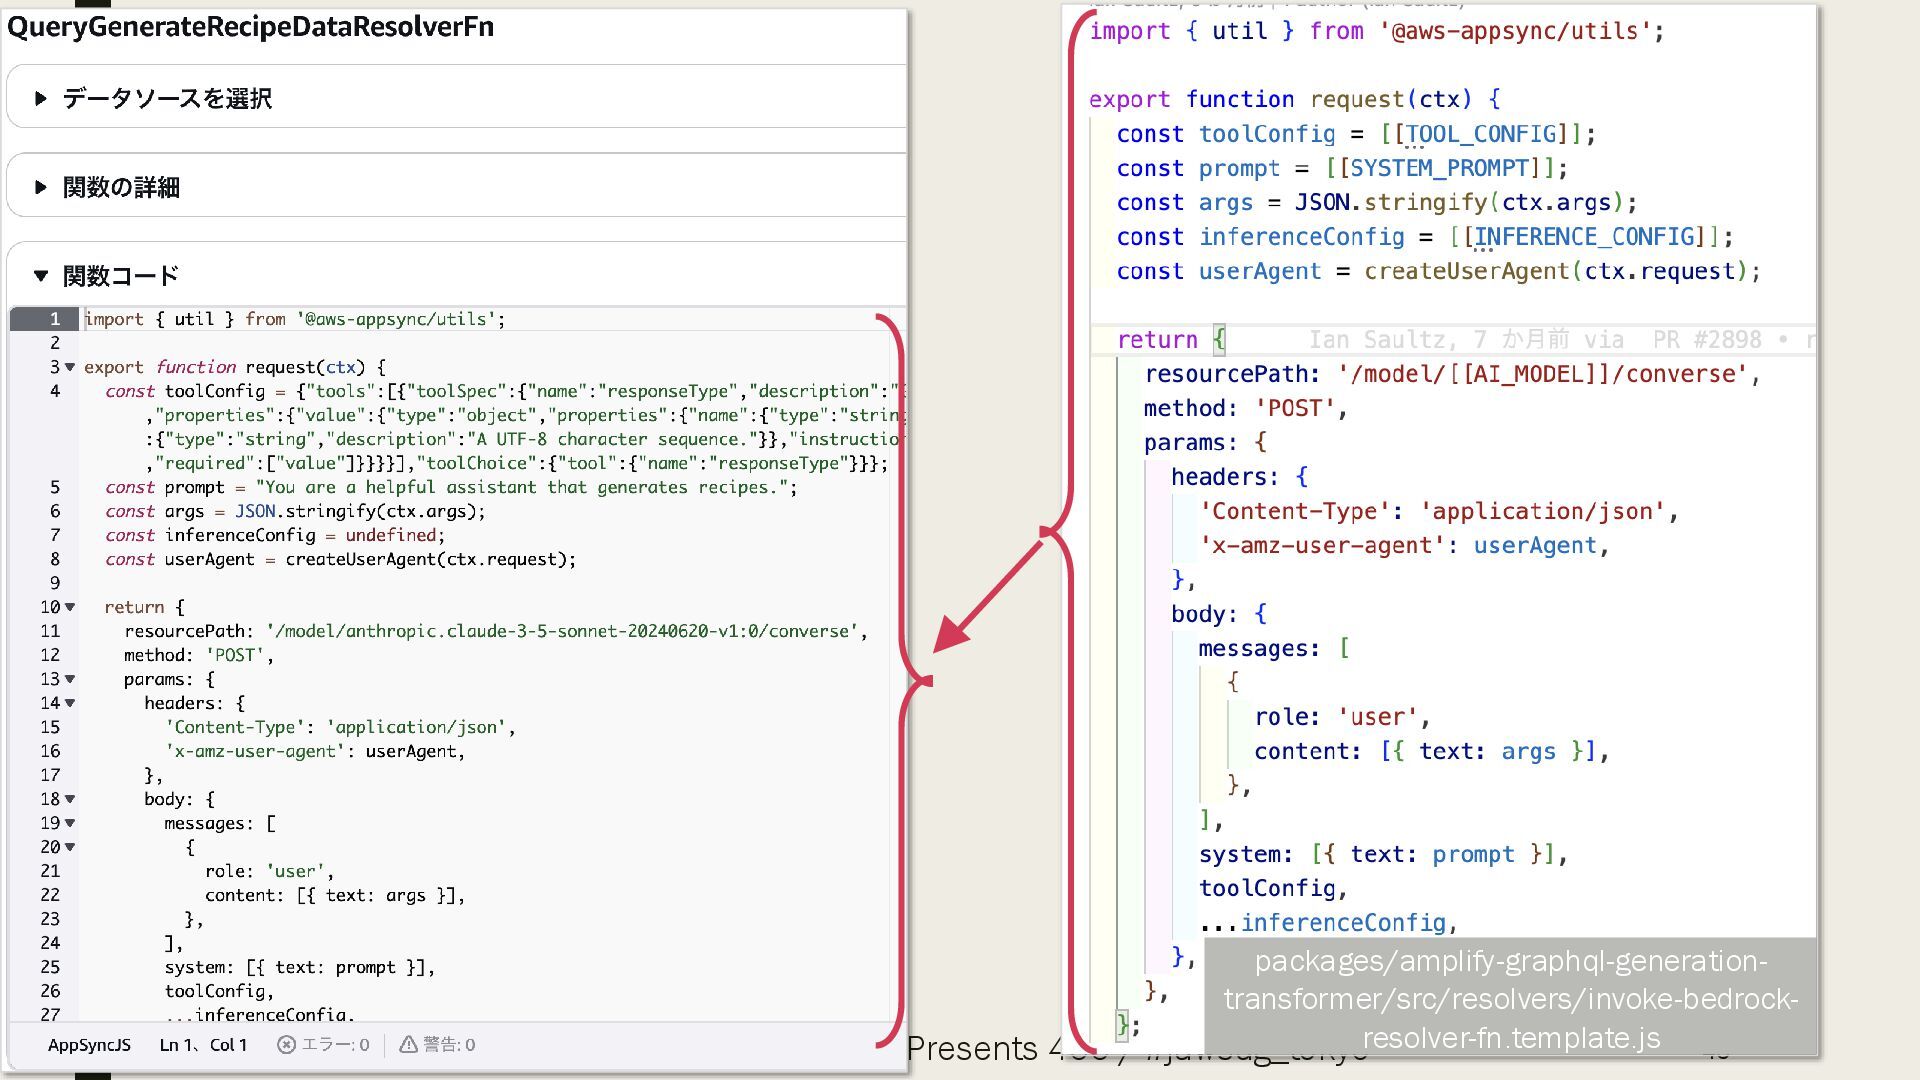Click the error count icon in status bar
Viewport: 1920px width, 1080px height.
click(x=287, y=1044)
